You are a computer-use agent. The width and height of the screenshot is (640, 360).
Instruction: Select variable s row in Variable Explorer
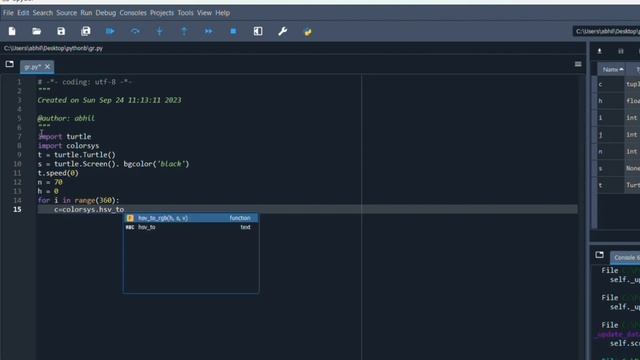pyautogui.click(x=619, y=168)
